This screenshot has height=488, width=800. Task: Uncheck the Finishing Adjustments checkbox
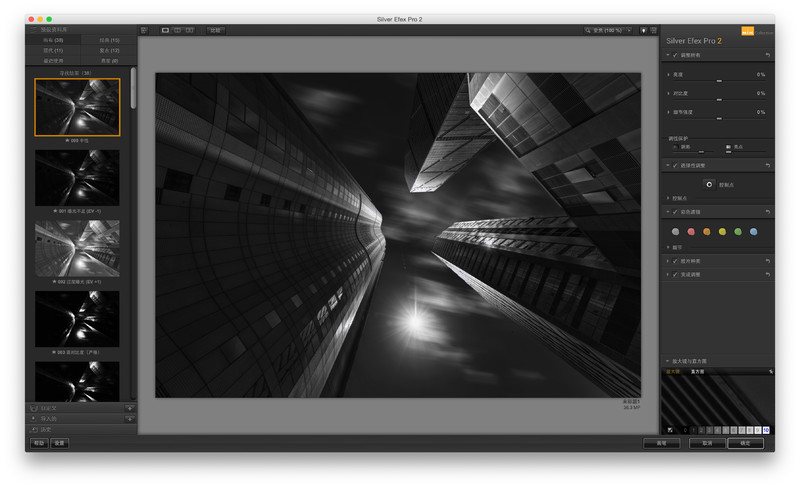click(x=675, y=274)
